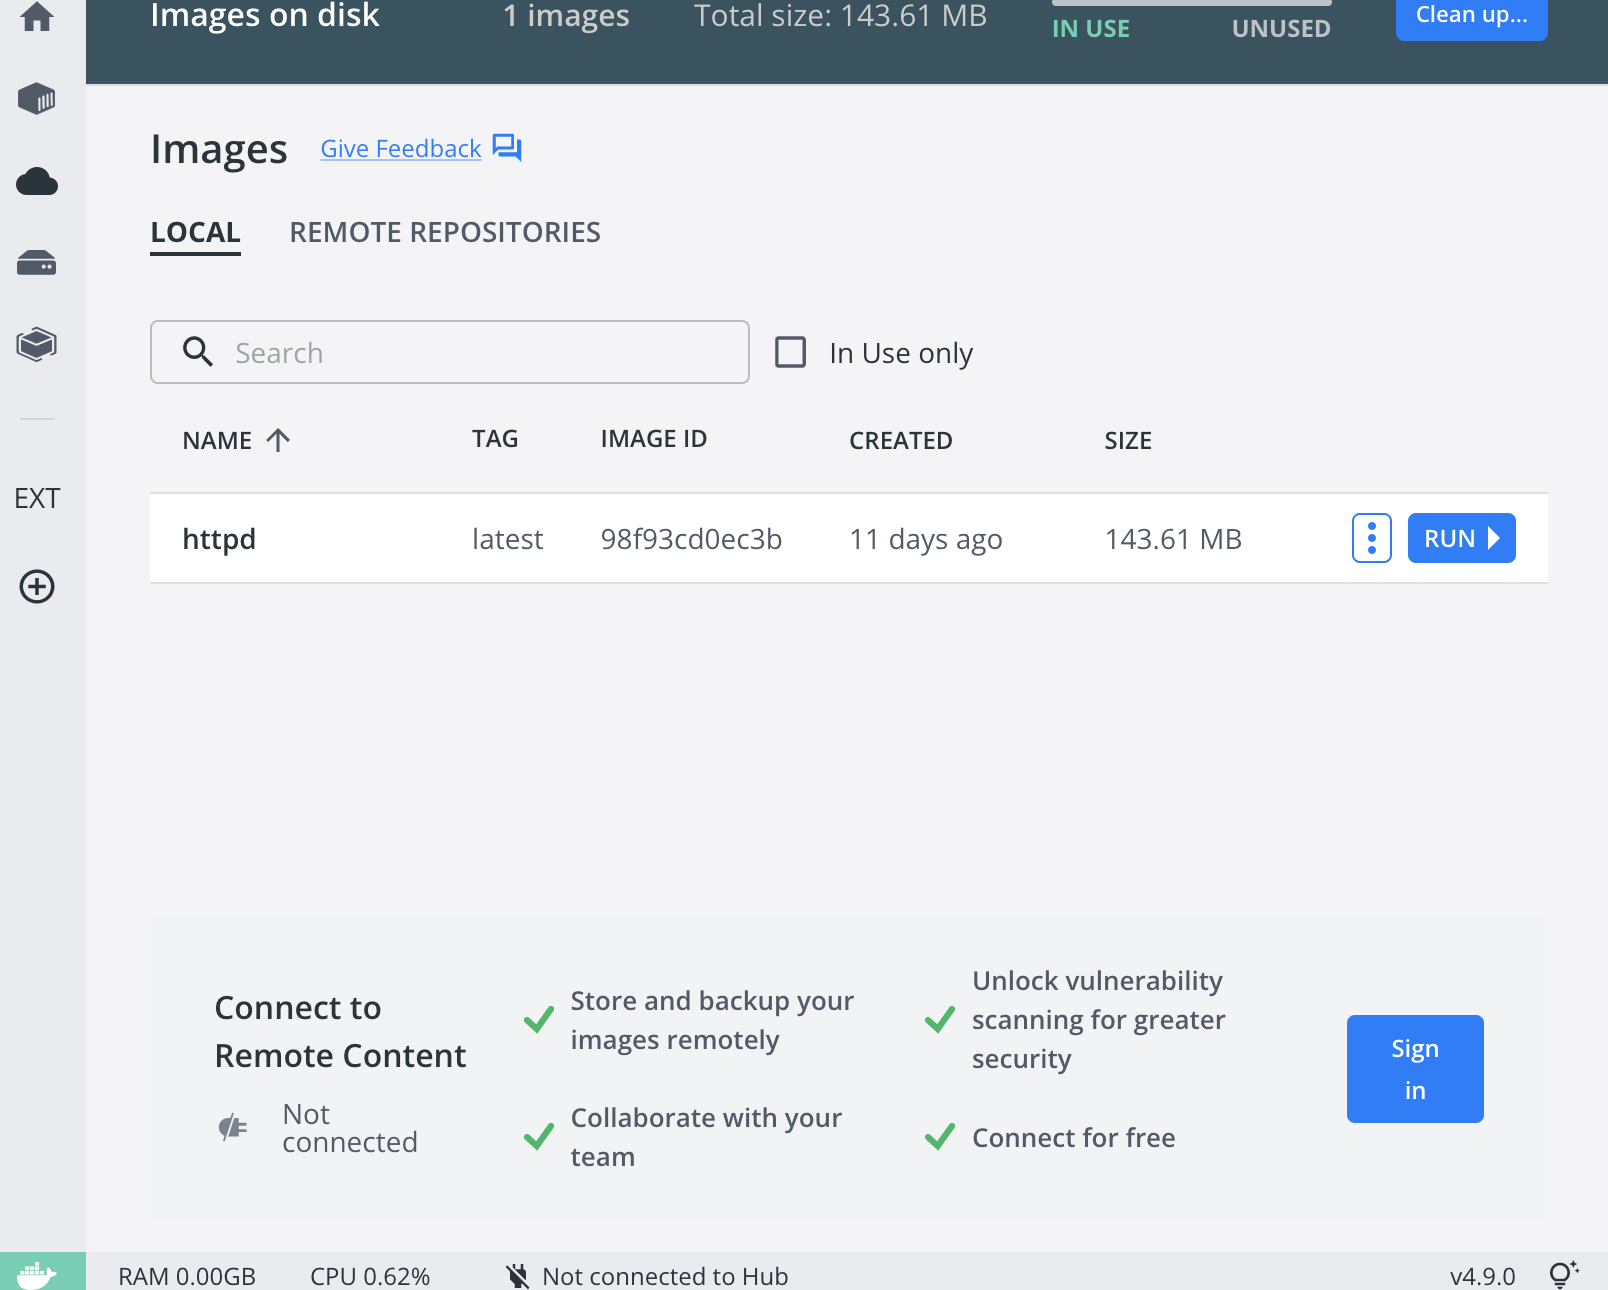Viewport: 1608px width, 1290px height.
Task: Click the Docker whale icon in status bar
Action: 38,1275
